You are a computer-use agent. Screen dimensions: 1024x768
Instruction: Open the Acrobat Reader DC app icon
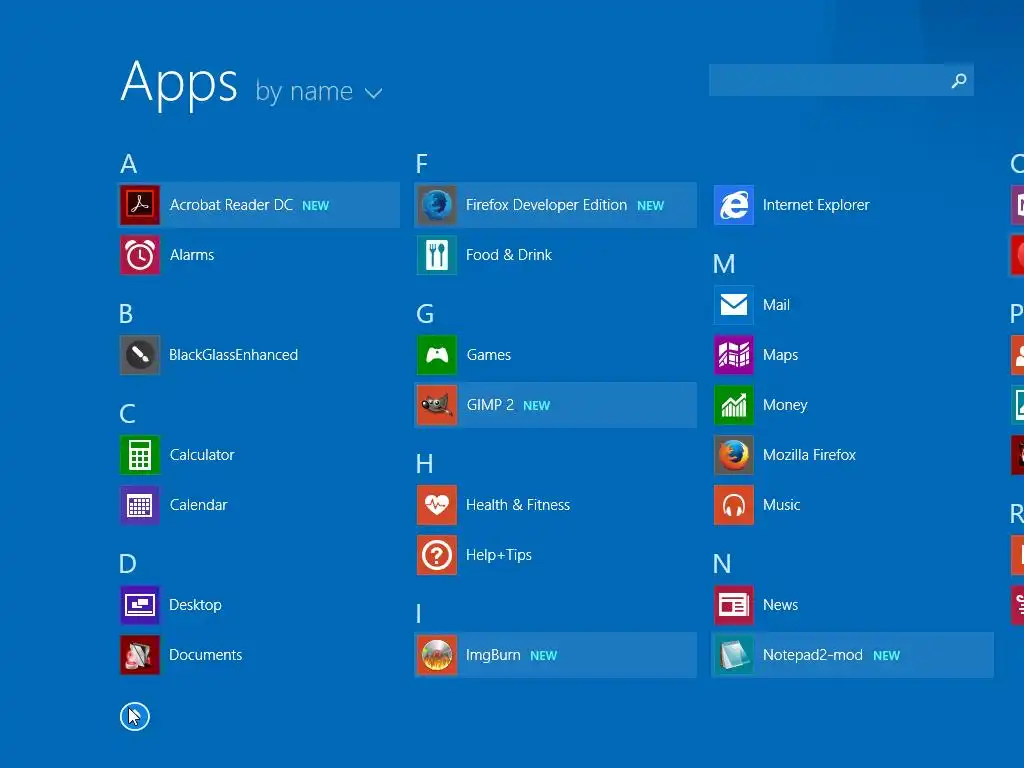(x=140, y=205)
